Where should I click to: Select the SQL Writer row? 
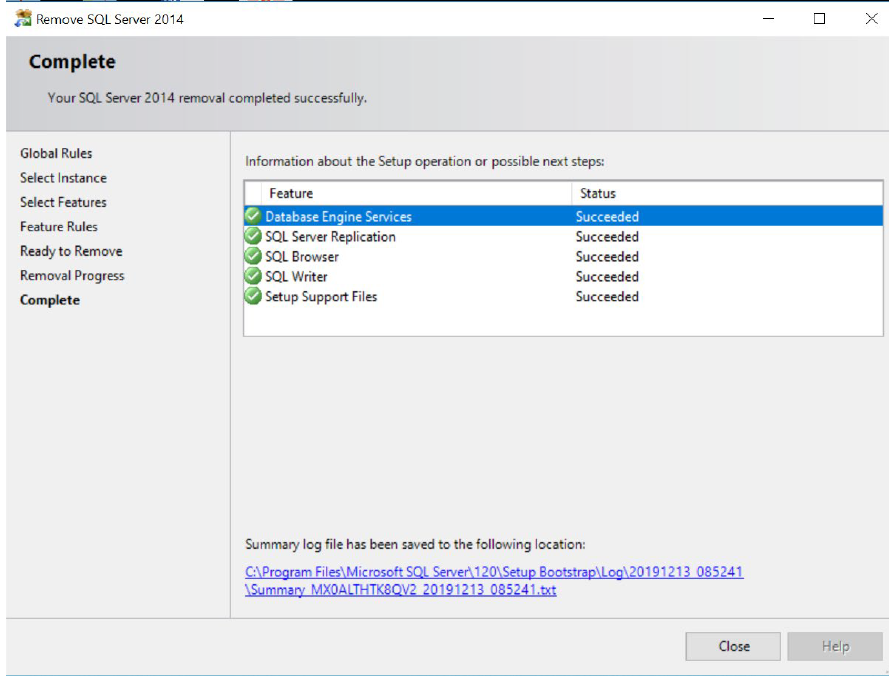[x=564, y=276]
